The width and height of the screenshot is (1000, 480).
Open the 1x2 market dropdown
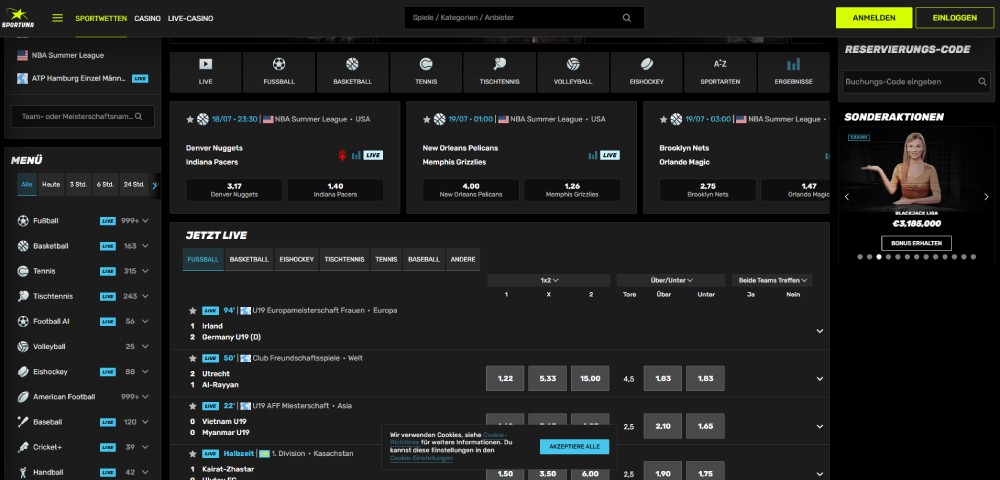548,281
